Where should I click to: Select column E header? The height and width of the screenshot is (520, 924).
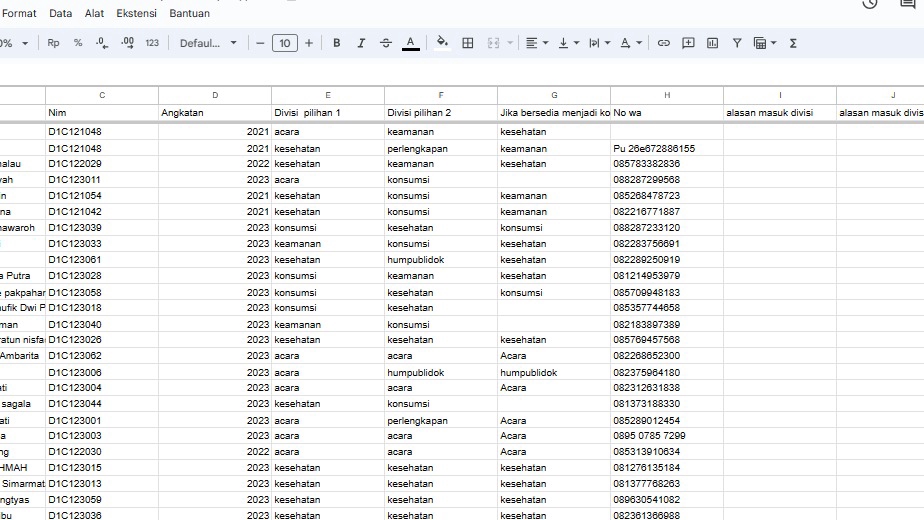click(x=328, y=95)
